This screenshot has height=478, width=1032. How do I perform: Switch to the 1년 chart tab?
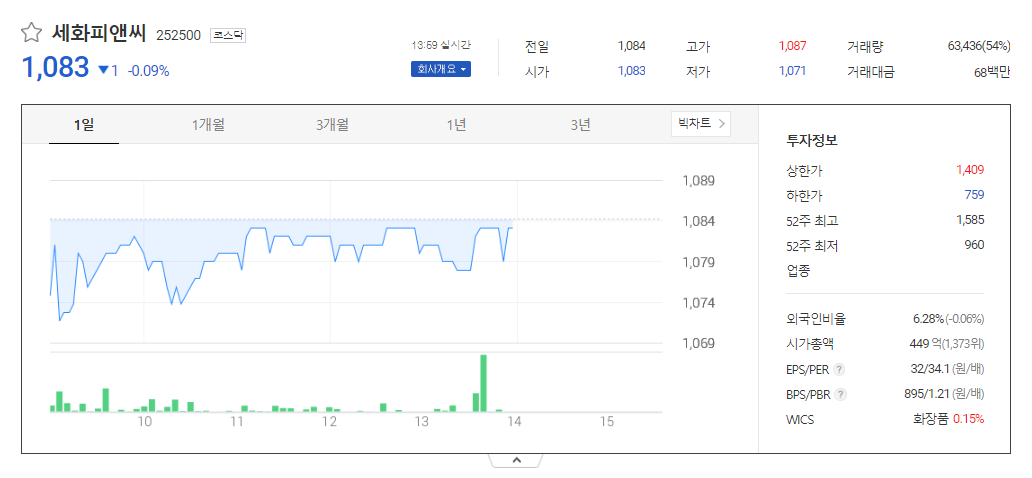tap(456, 124)
